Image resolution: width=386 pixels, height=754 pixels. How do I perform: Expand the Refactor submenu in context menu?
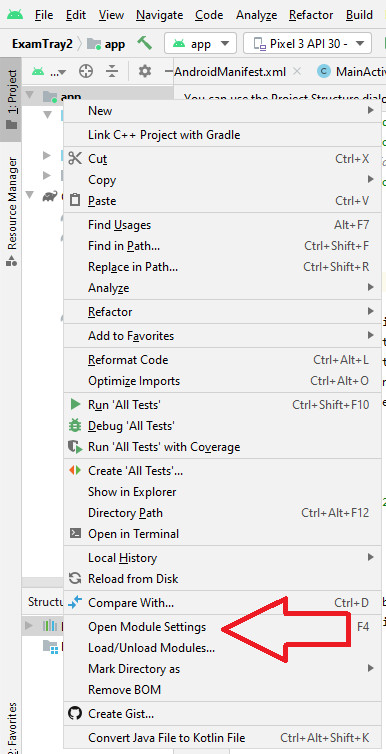(x=223, y=312)
